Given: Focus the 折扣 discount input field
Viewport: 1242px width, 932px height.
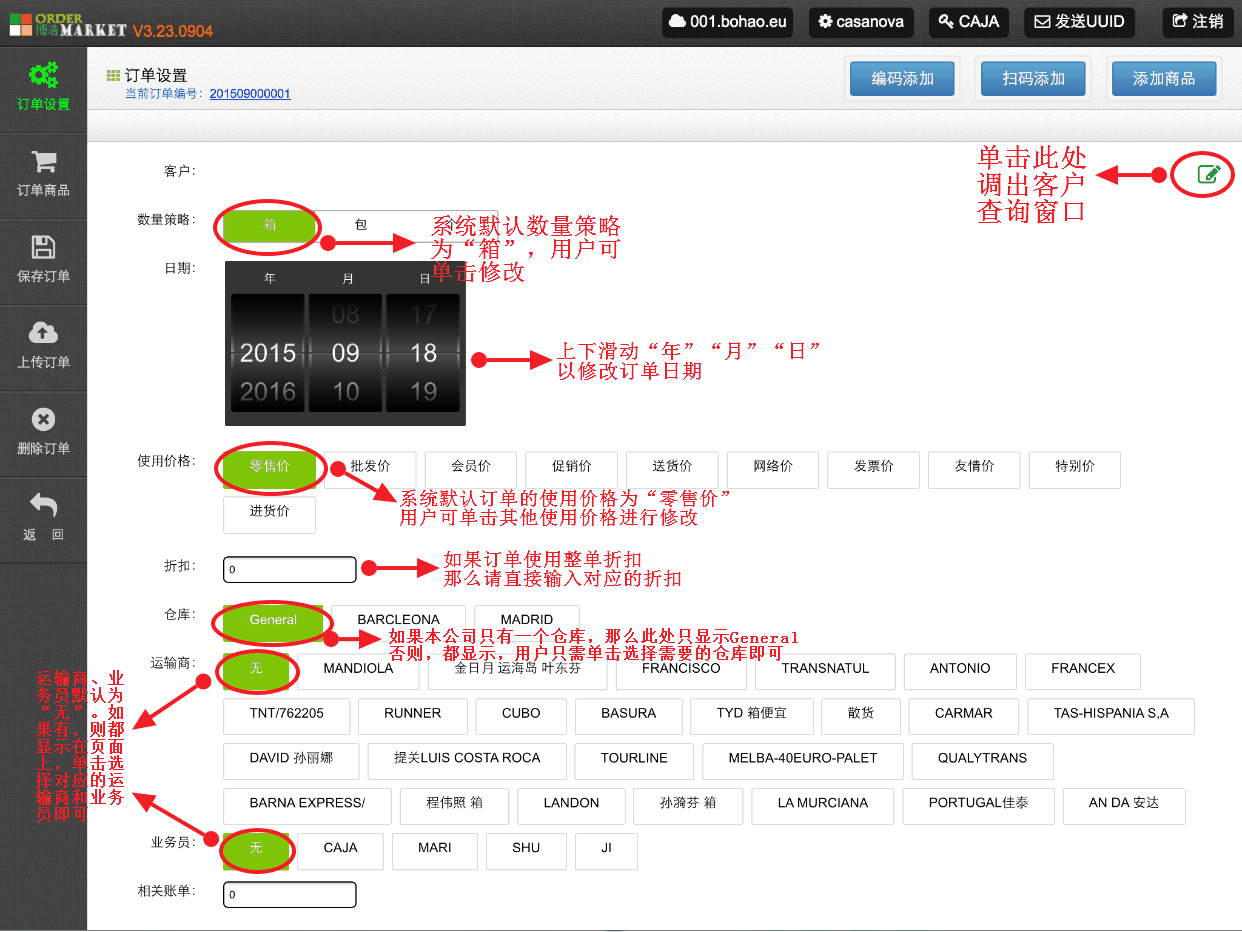Looking at the screenshot, I should (x=290, y=569).
